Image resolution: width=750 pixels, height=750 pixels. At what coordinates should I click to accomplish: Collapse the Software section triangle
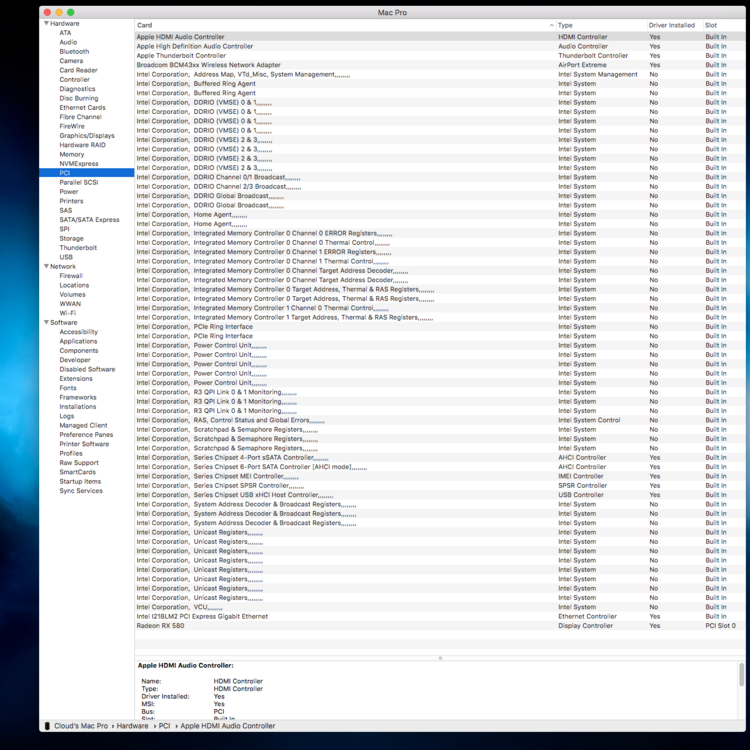tap(46, 322)
